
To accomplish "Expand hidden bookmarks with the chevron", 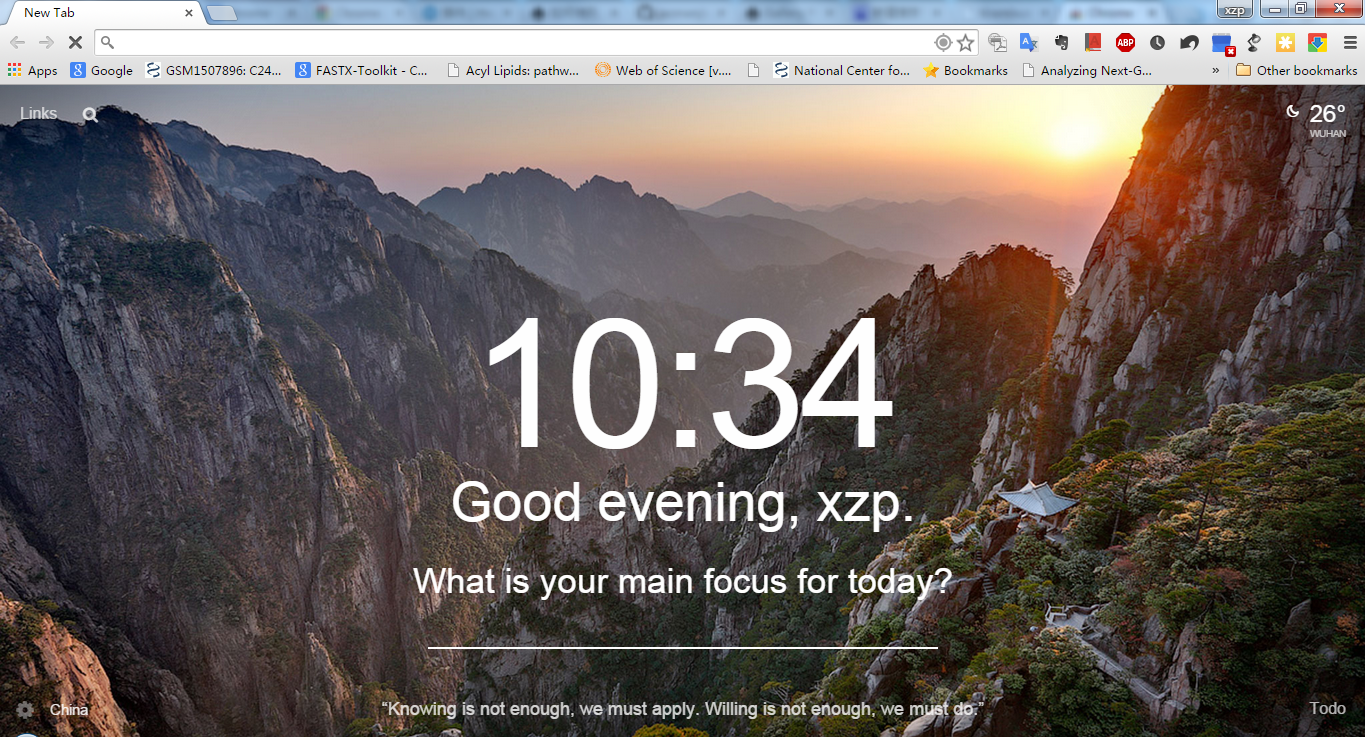I will point(1215,71).
